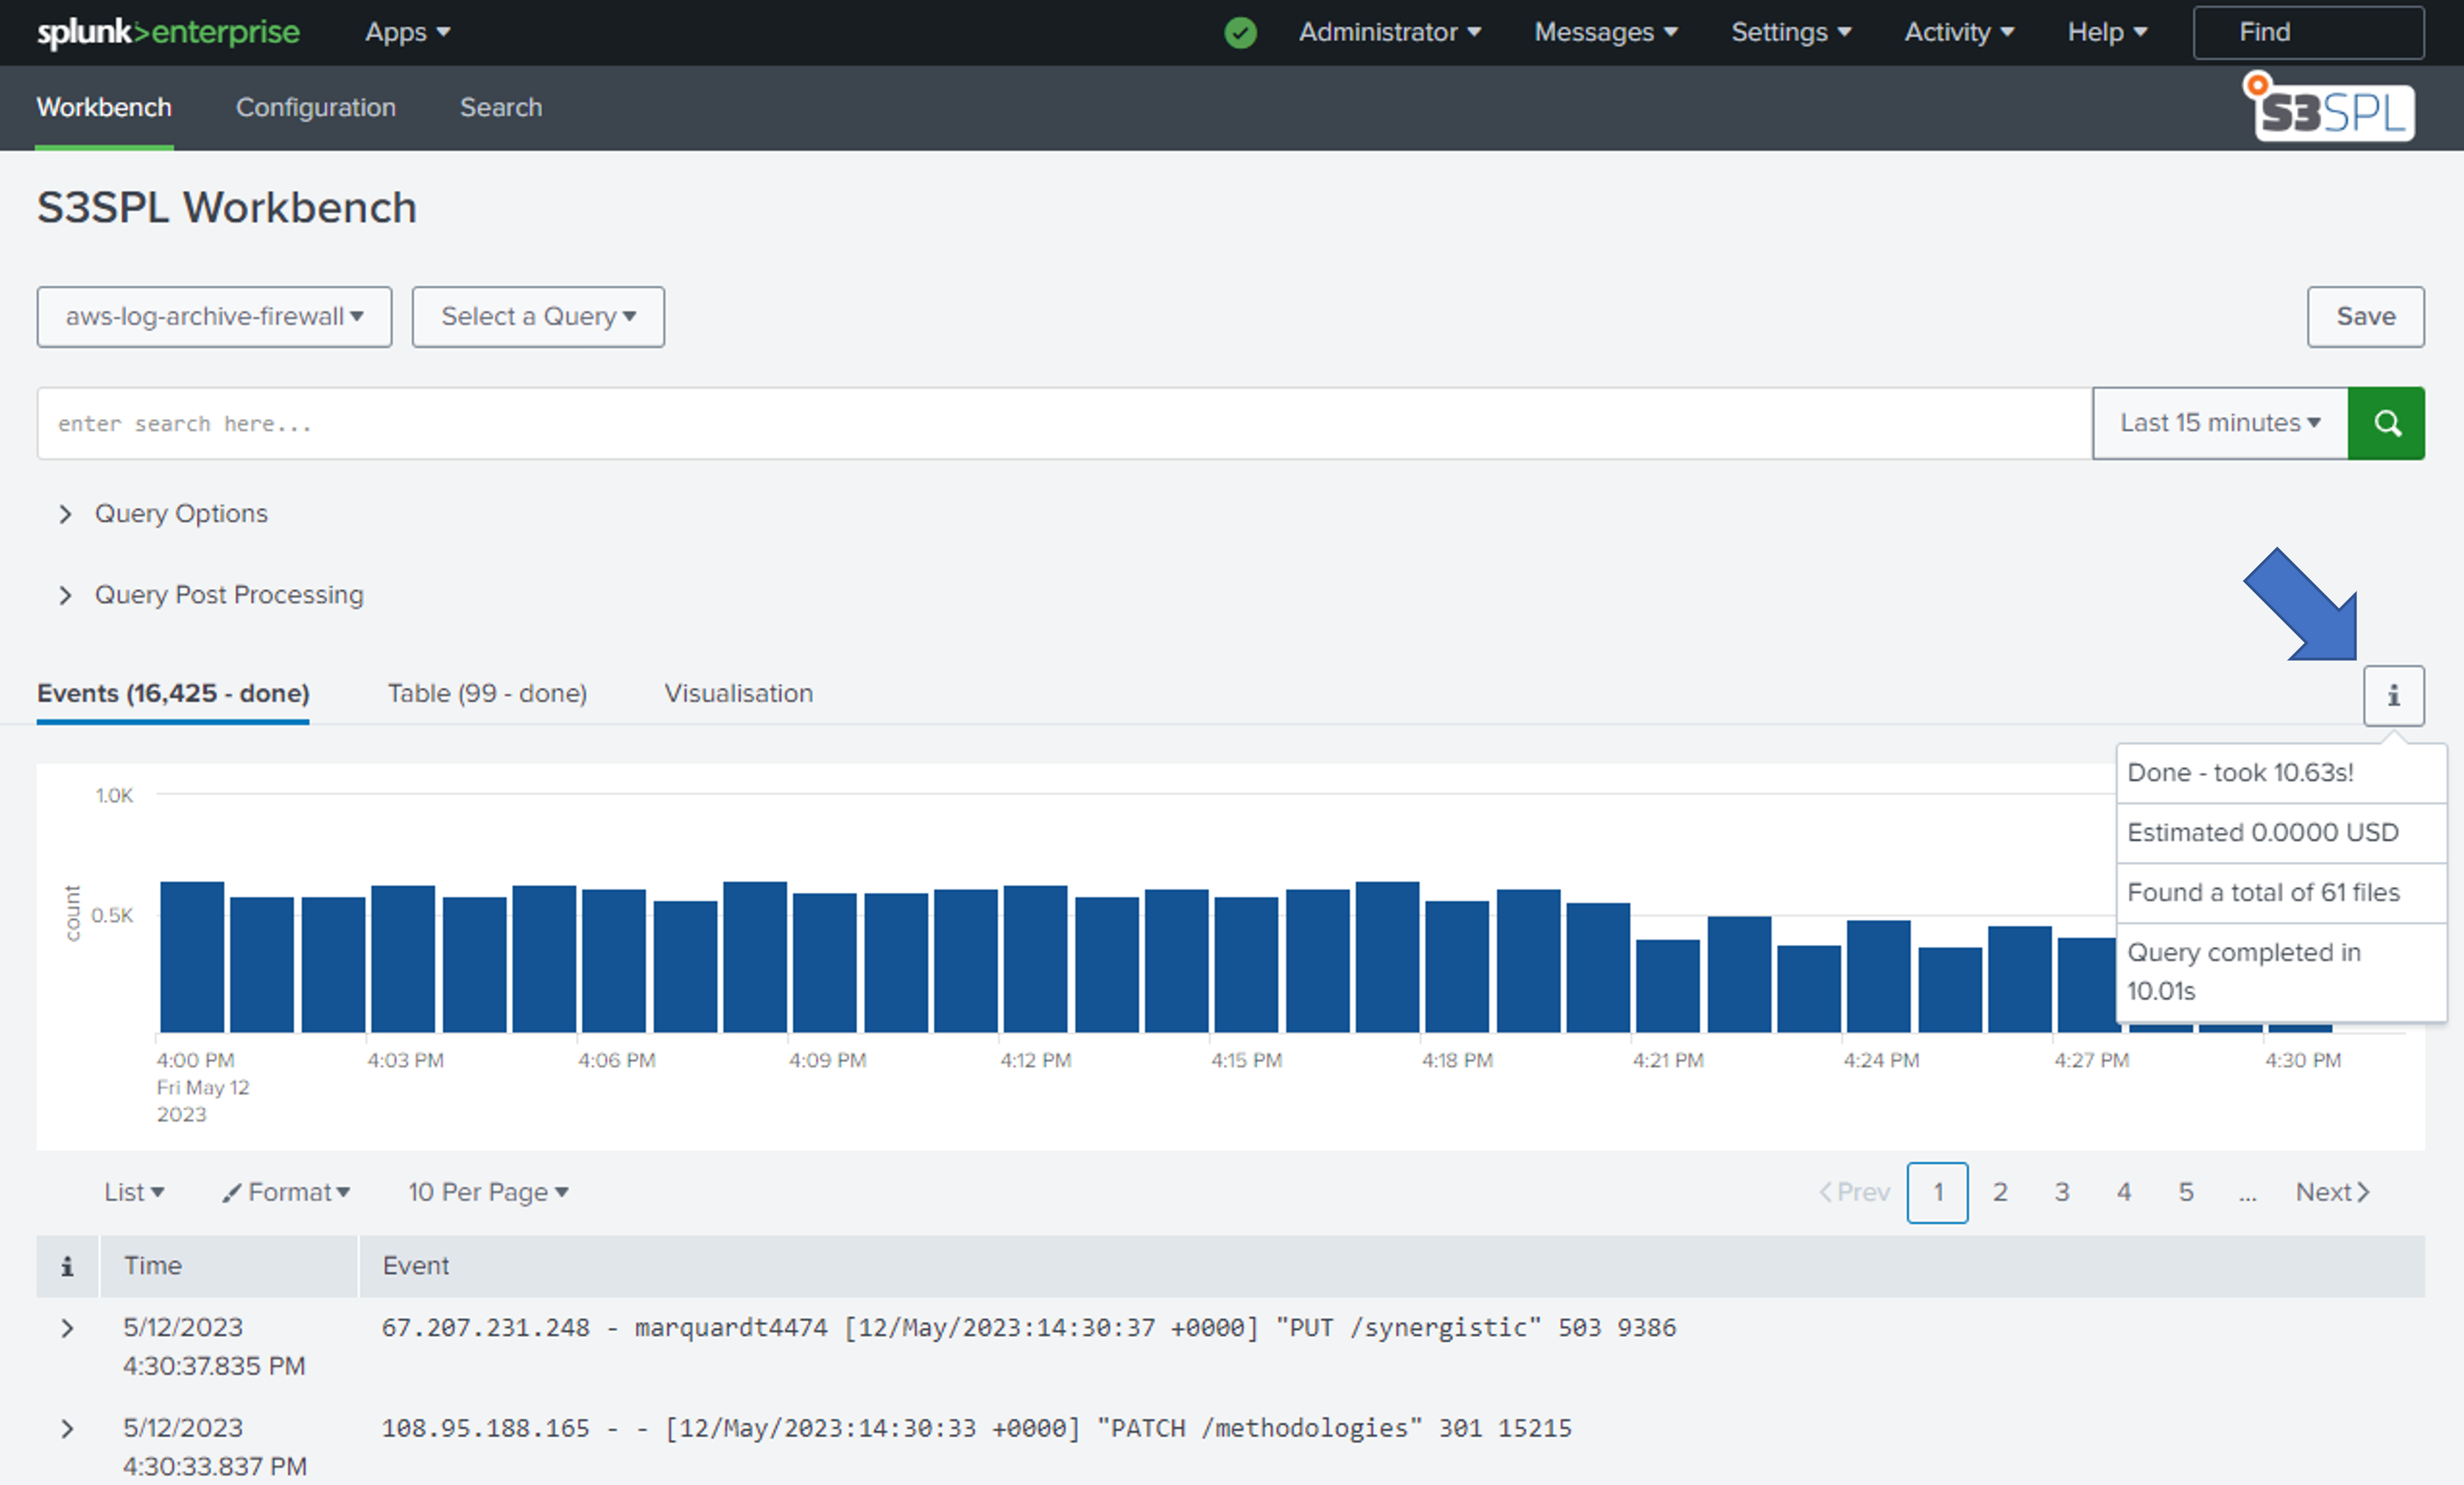Image resolution: width=2464 pixels, height=1485 pixels.
Task: Toggle the Format display option
Action: pyautogui.click(x=287, y=1191)
